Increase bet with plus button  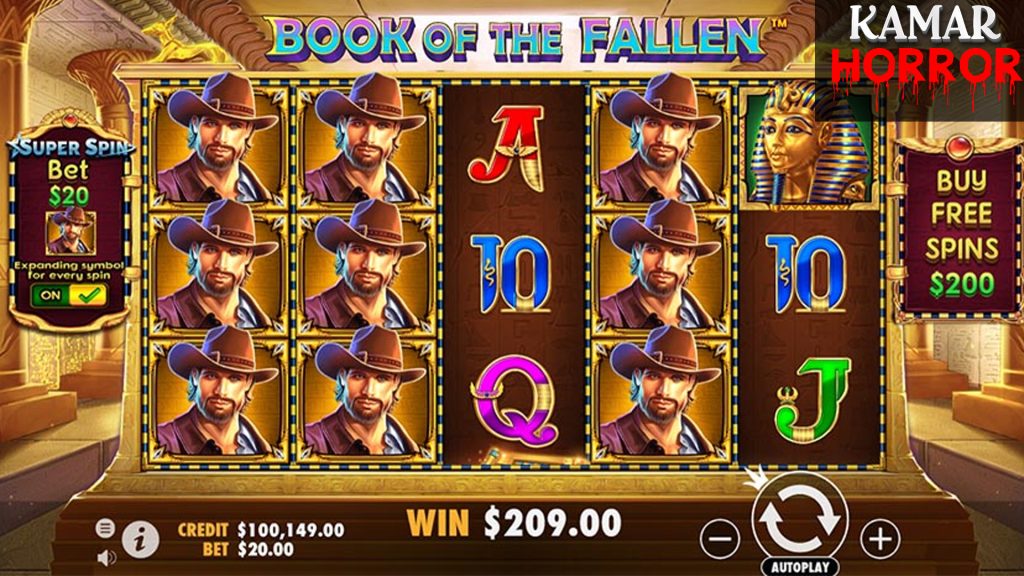(x=880, y=539)
